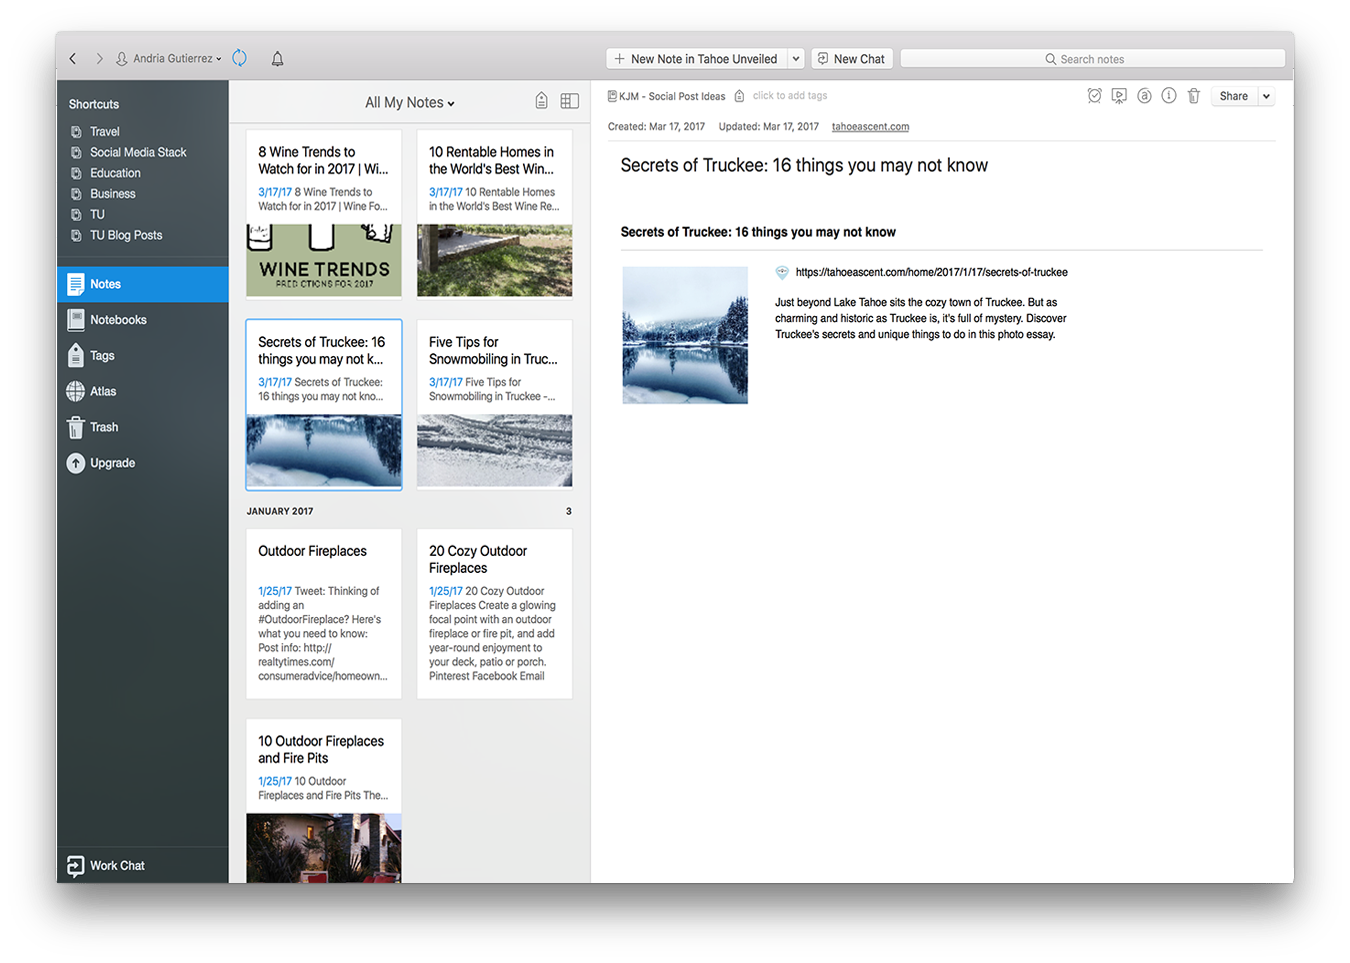Click the Shortcuts section header
Viewport: 1350px width, 963px height.
[x=94, y=104]
